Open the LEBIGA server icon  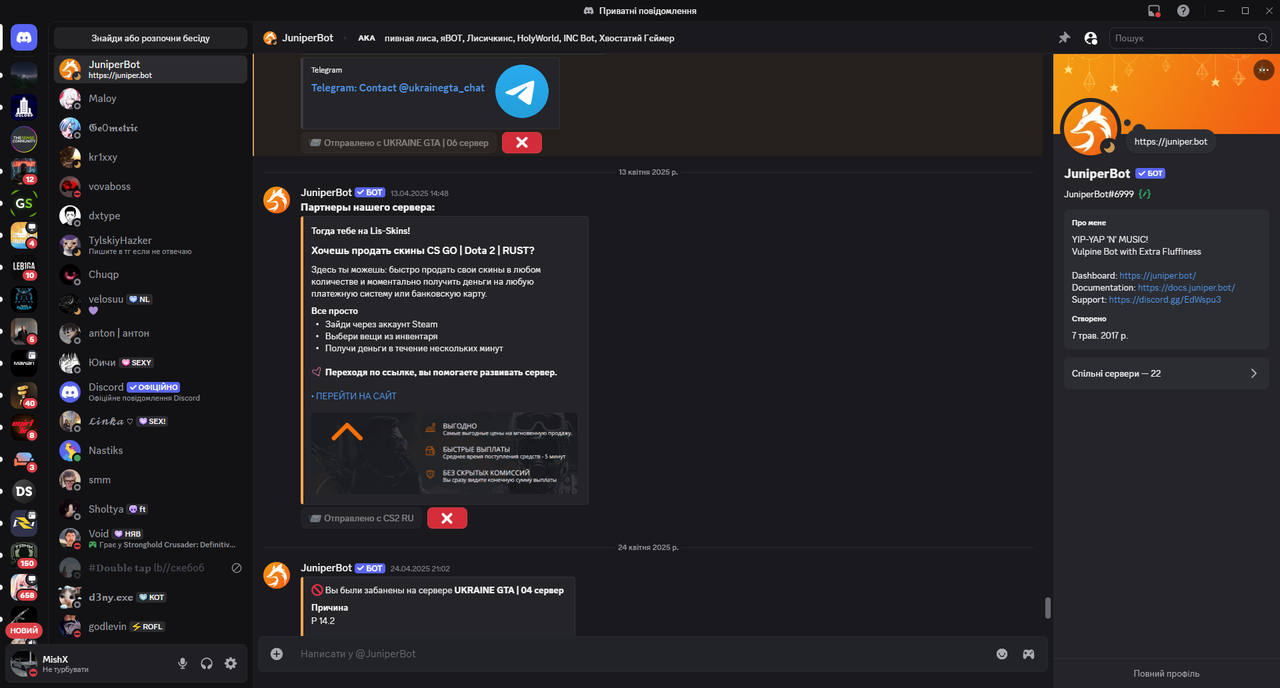click(24, 267)
